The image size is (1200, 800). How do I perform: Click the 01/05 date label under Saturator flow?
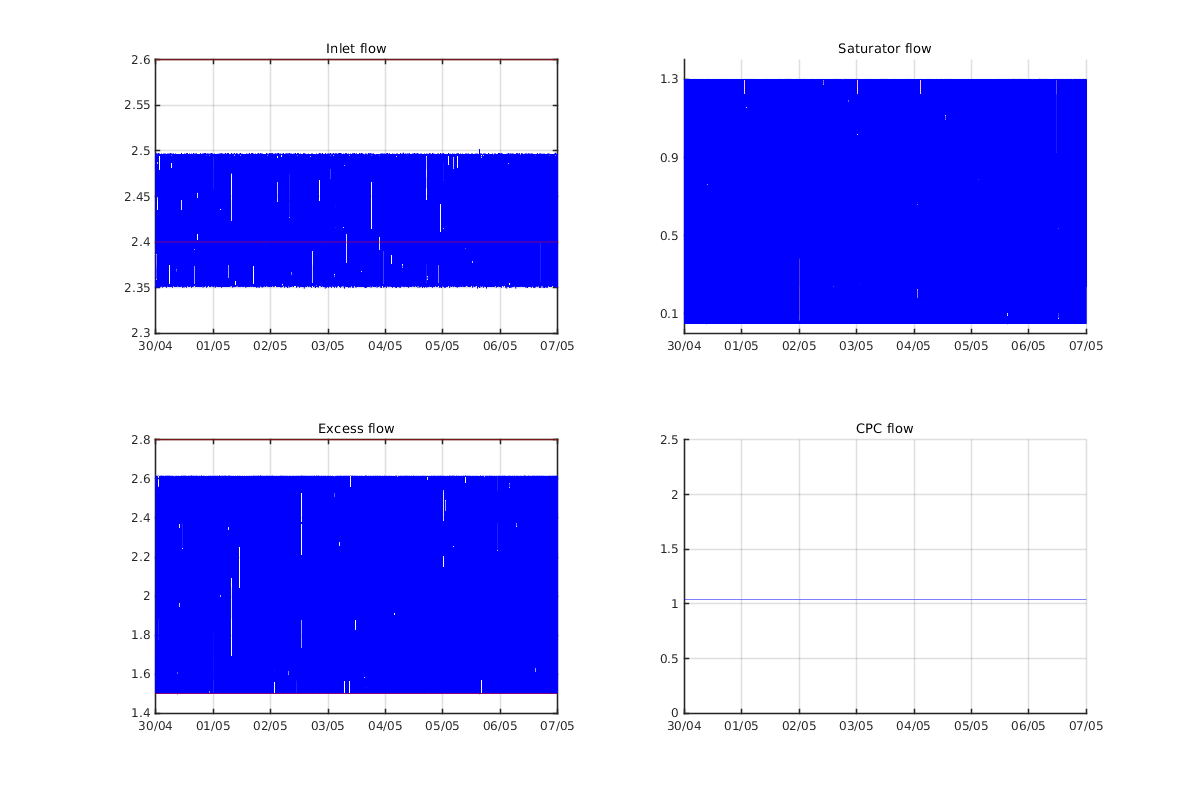coord(741,346)
